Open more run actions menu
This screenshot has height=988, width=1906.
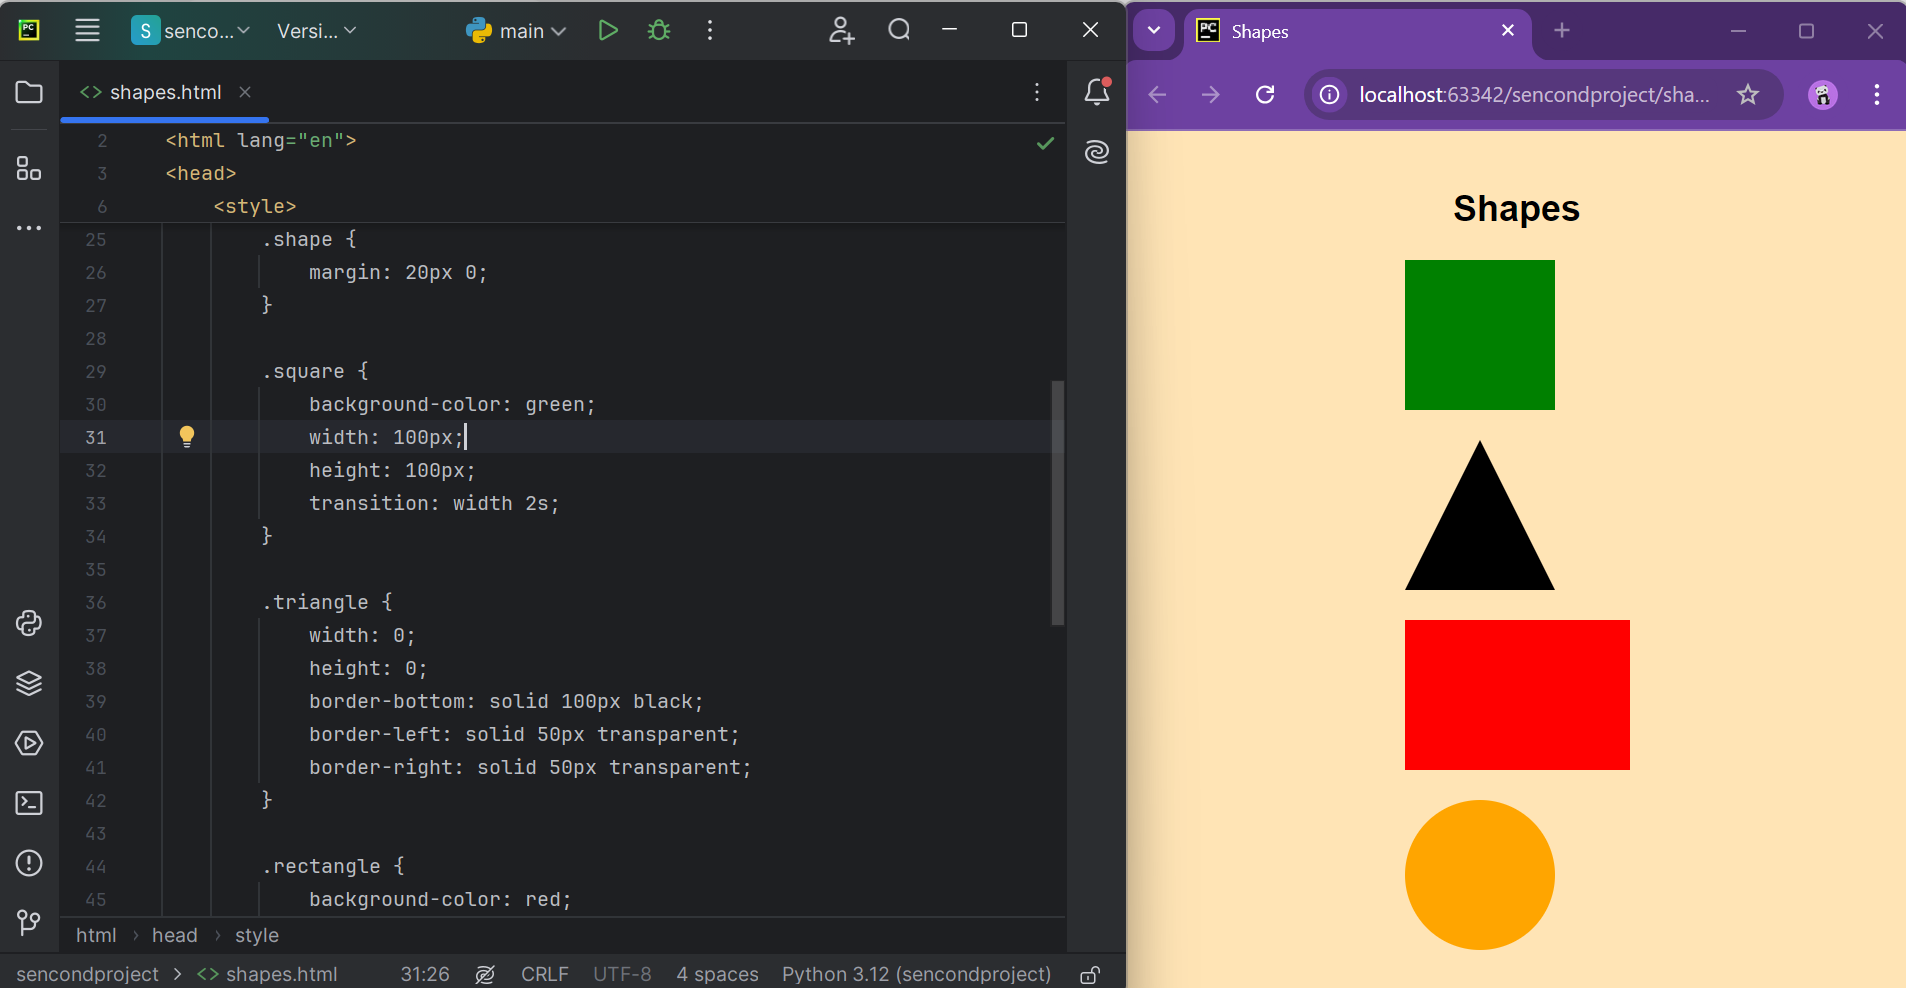710,30
